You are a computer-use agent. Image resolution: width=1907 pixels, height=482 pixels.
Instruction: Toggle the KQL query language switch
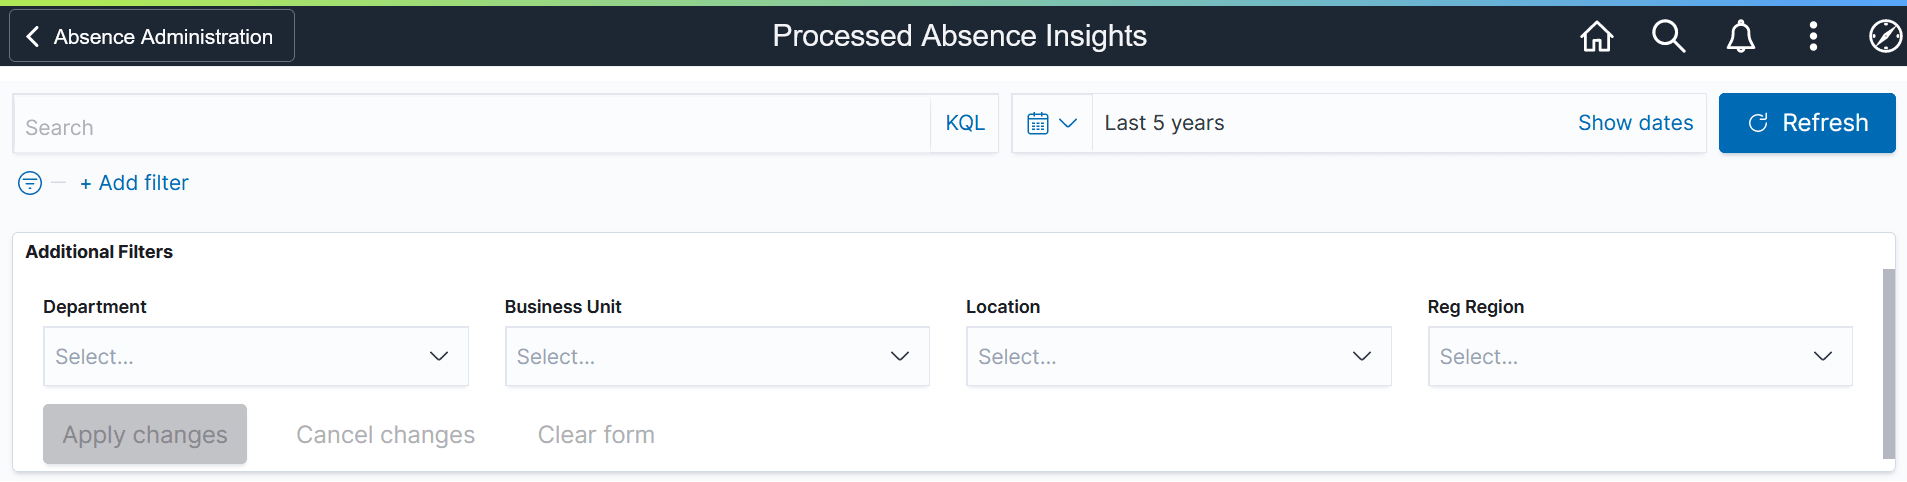click(x=965, y=123)
